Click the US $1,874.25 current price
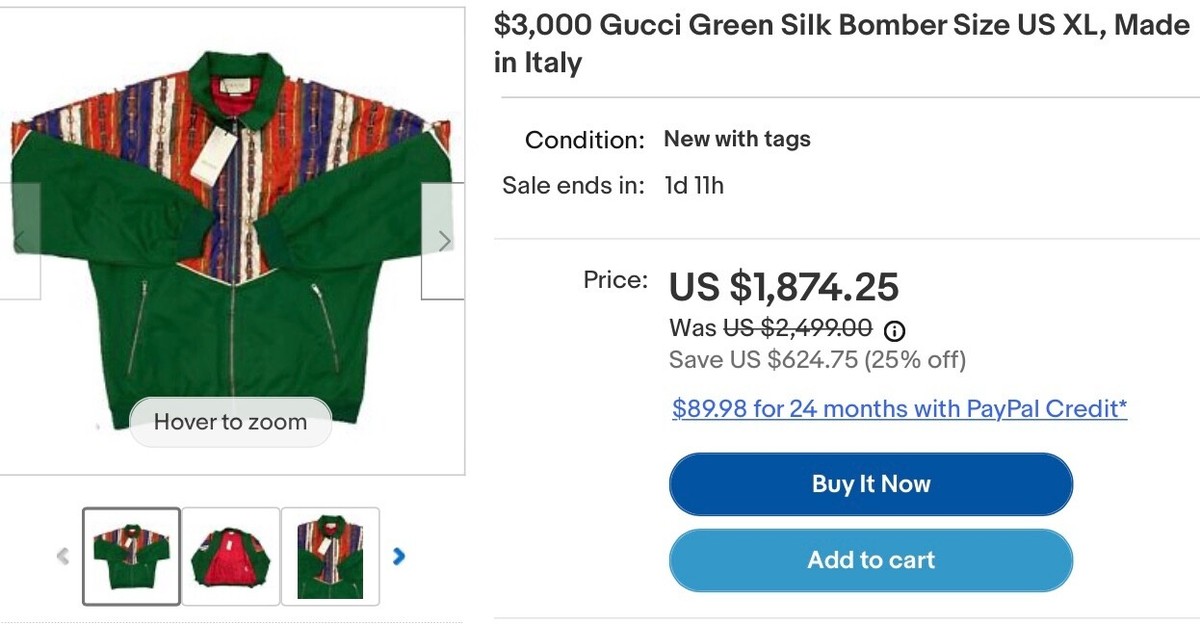This screenshot has height=624, width=1200. click(784, 288)
